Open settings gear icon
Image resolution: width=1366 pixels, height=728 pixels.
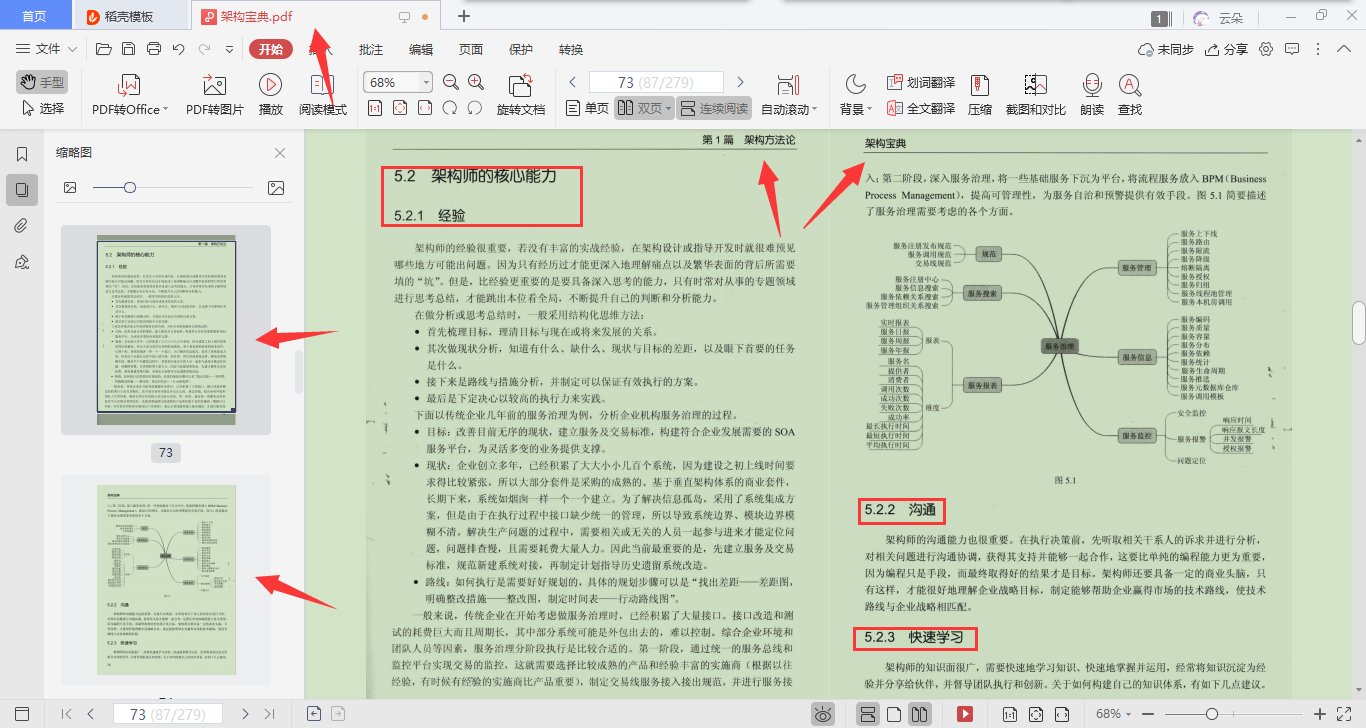tap(1266, 49)
